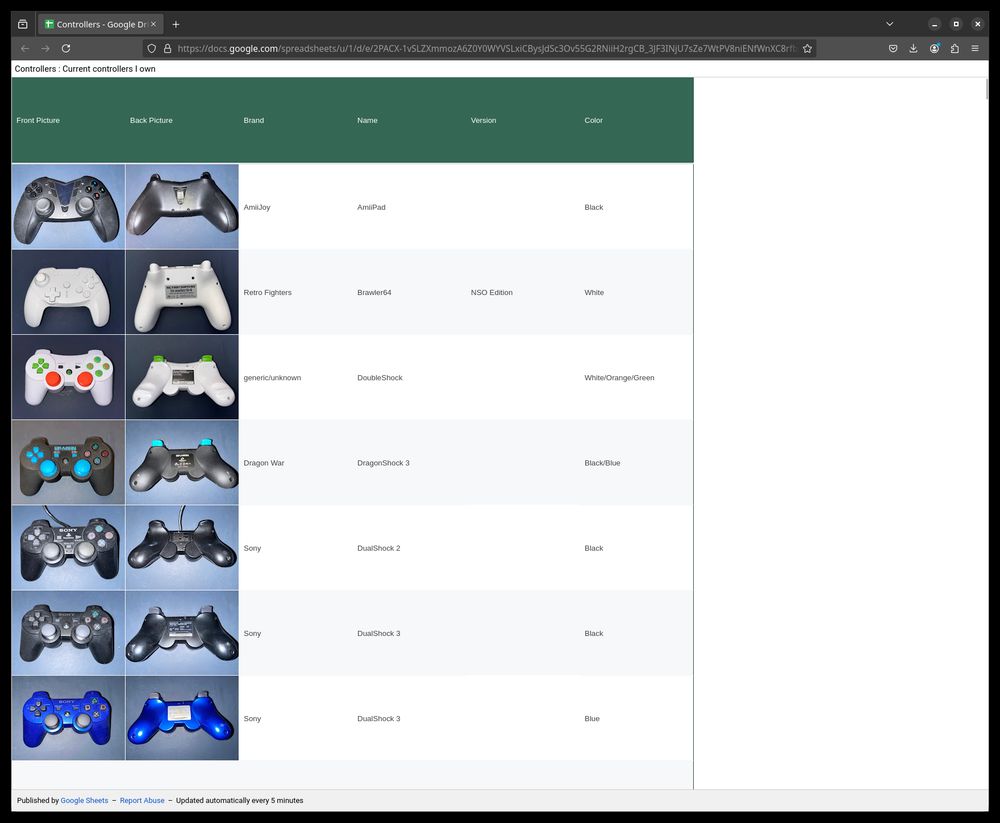This screenshot has width=1000, height=823.
Task: Show site security padlock info
Action: (x=168, y=48)
